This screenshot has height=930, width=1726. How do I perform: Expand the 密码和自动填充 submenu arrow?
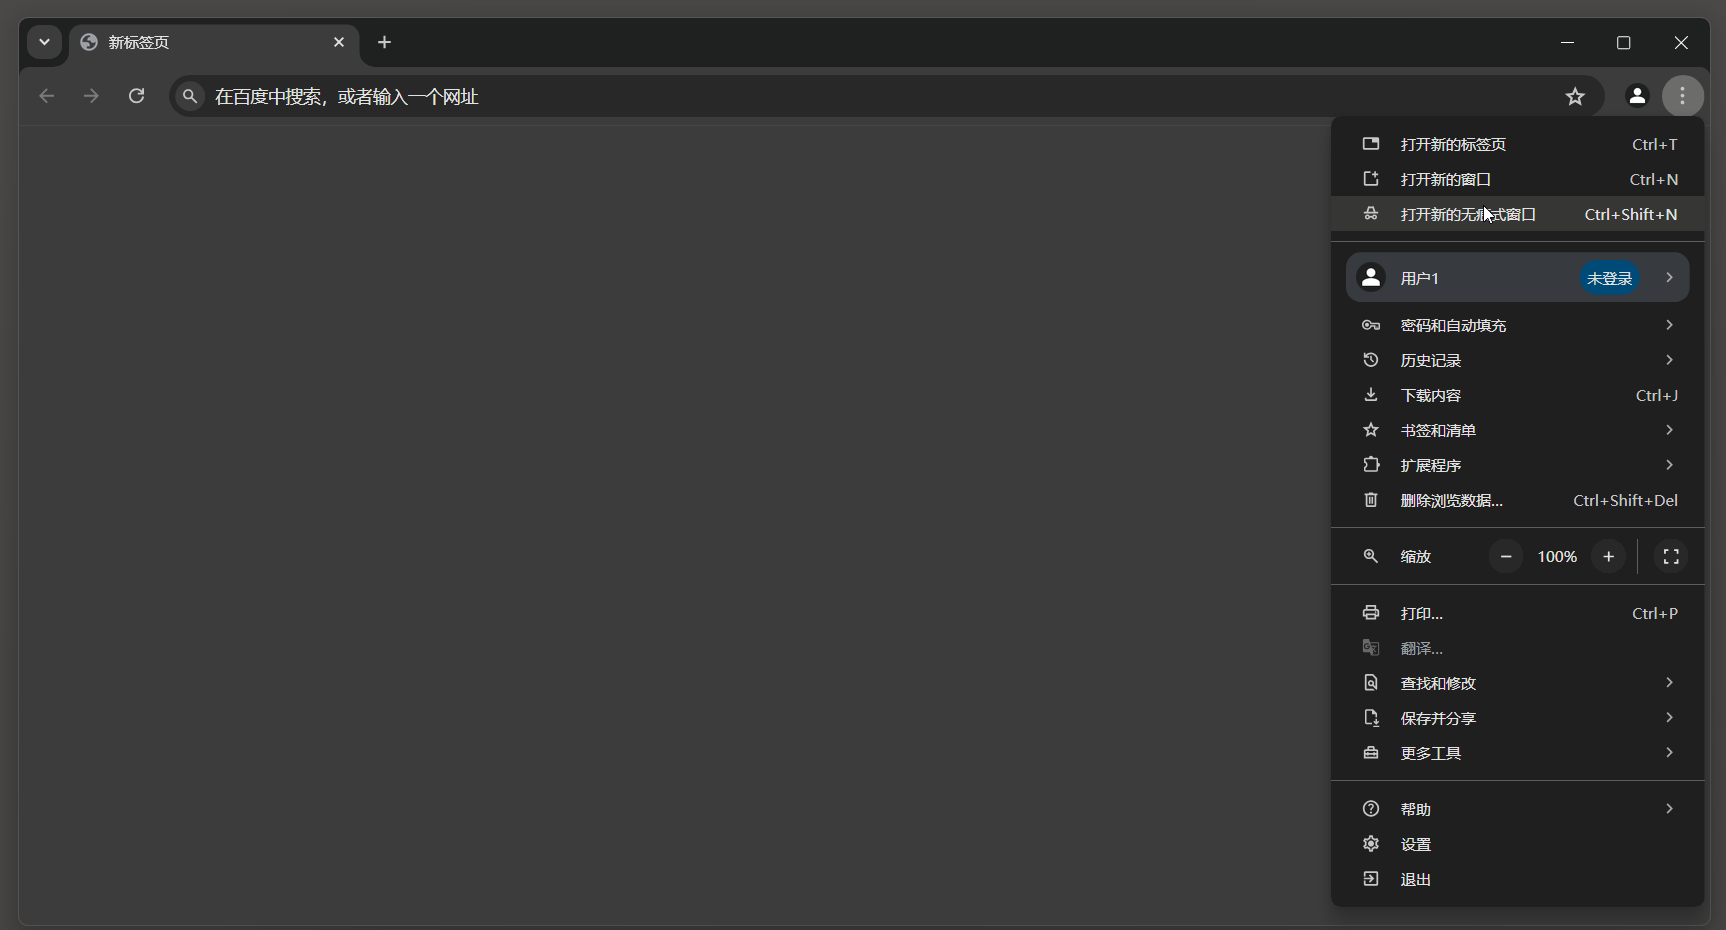point(1669,325)
